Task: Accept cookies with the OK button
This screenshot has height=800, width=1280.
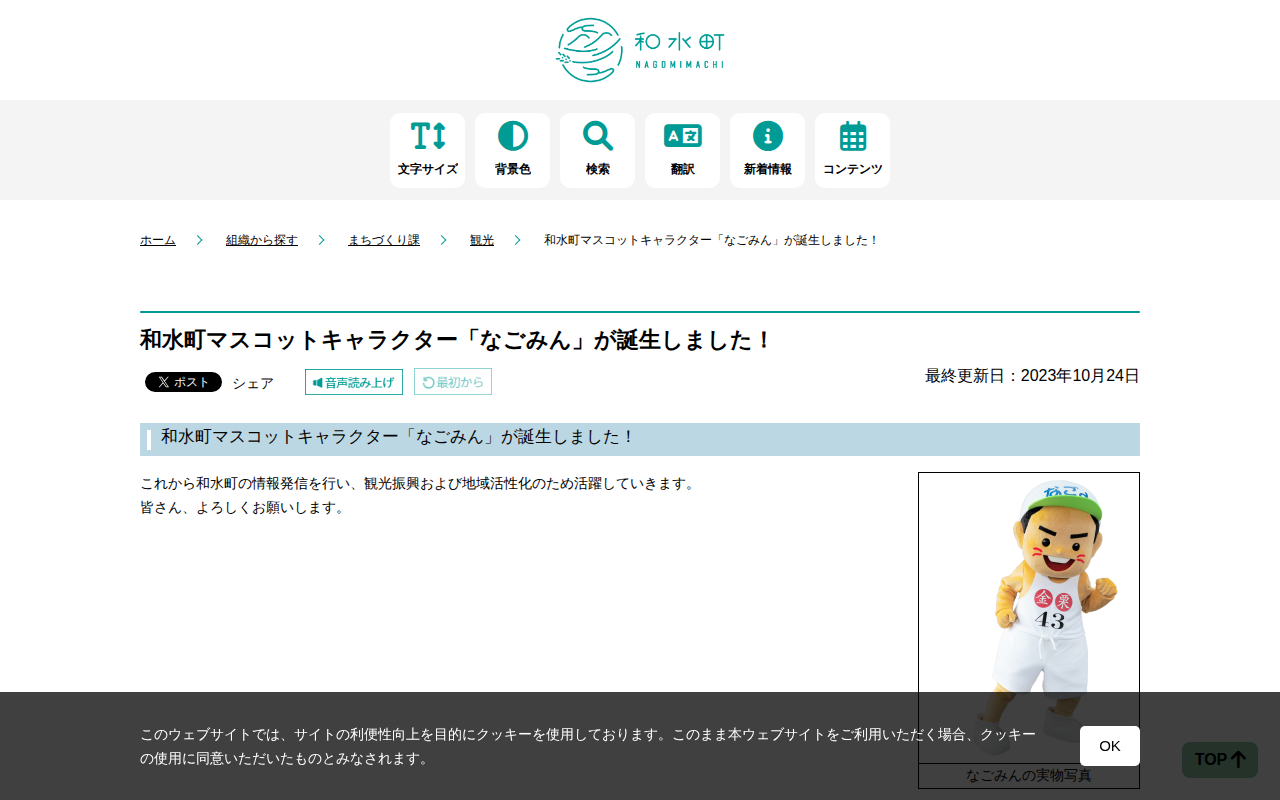Action: (1110, 746)
